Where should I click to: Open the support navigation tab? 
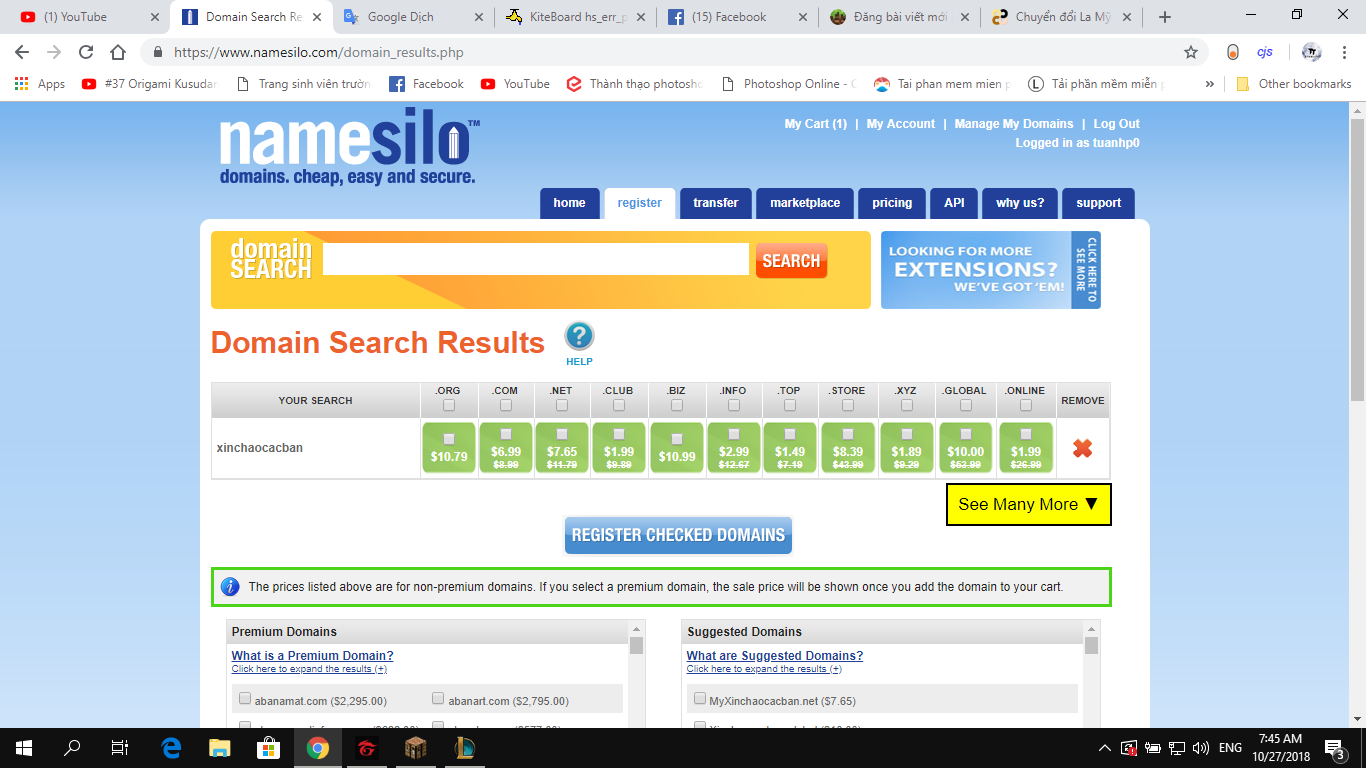click(x=1099, y=203)
